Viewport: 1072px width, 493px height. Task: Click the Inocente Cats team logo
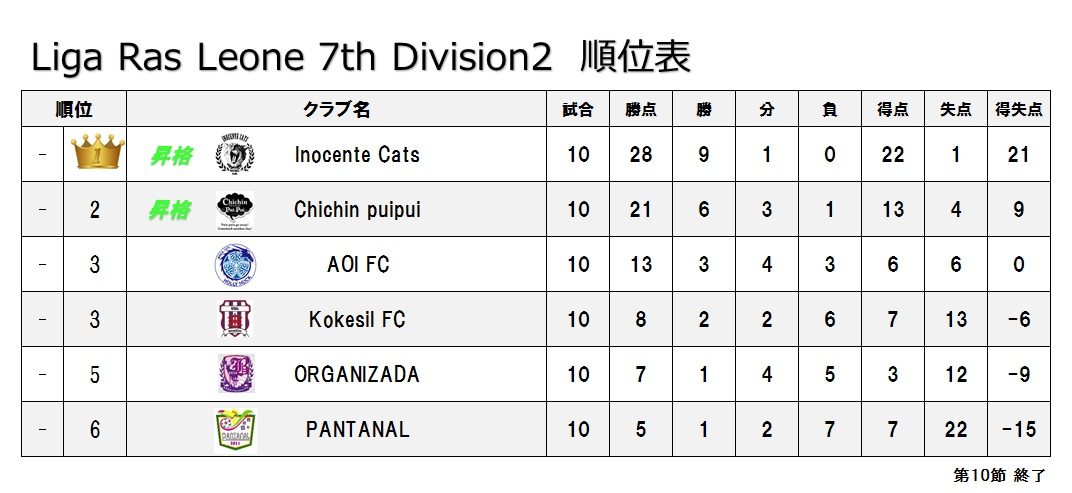pos(234,153)
